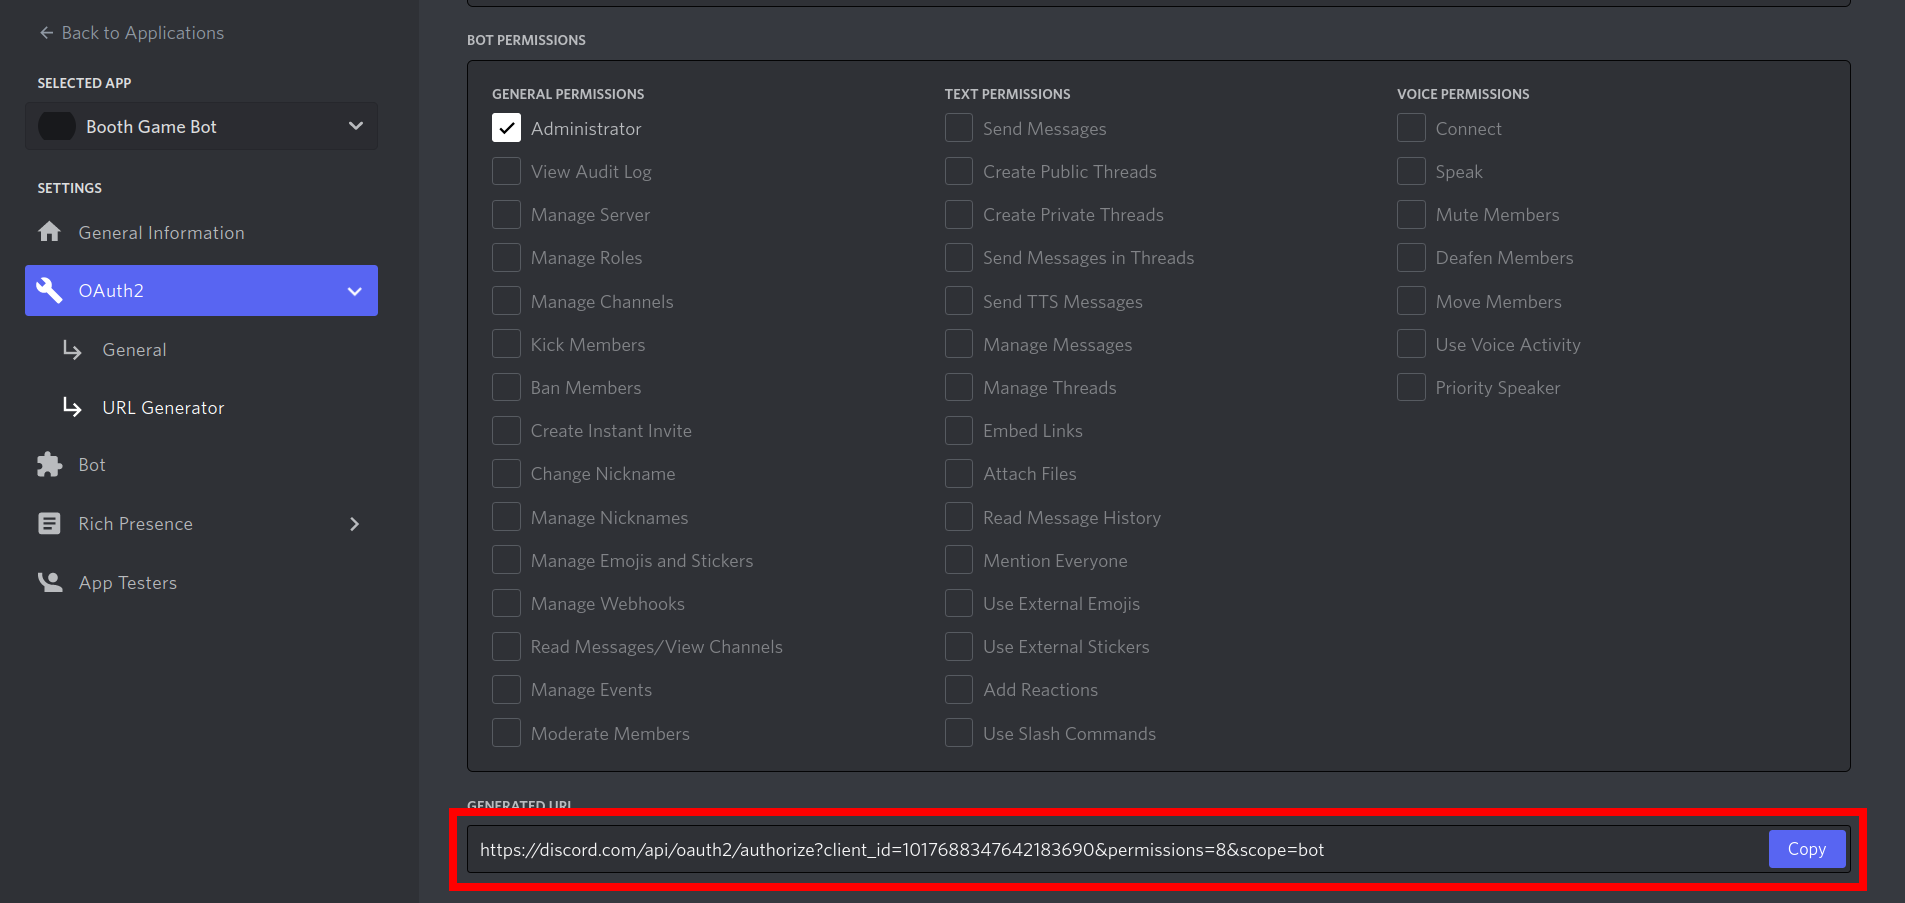1905x903 pixels.
Task: Tick the Priority Speaker checkbox
Action: coord(1411,387)
